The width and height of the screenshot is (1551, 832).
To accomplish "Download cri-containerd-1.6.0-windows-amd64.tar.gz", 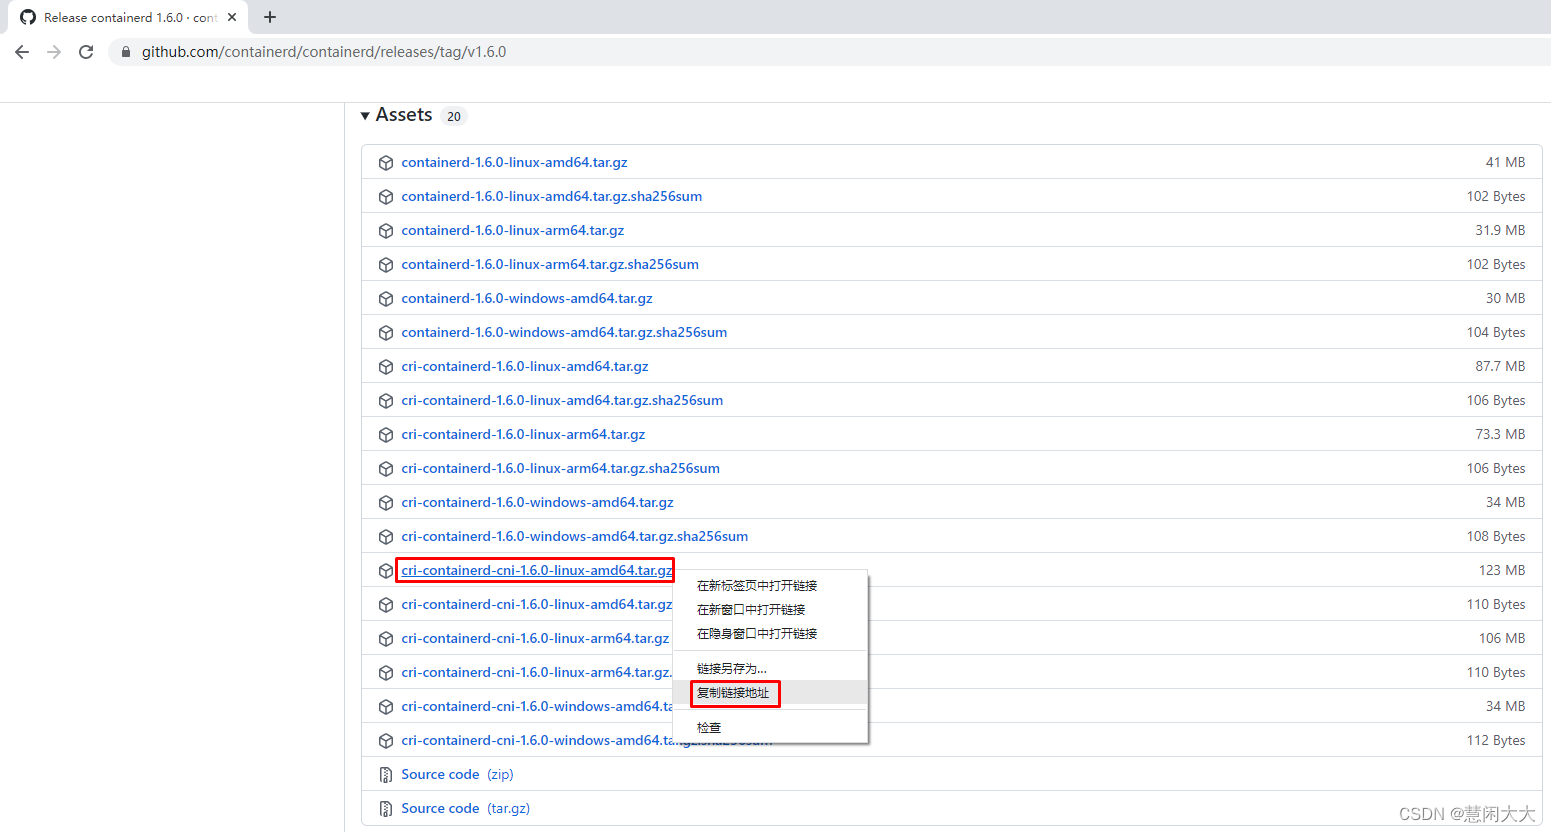I will coord(538,502).
